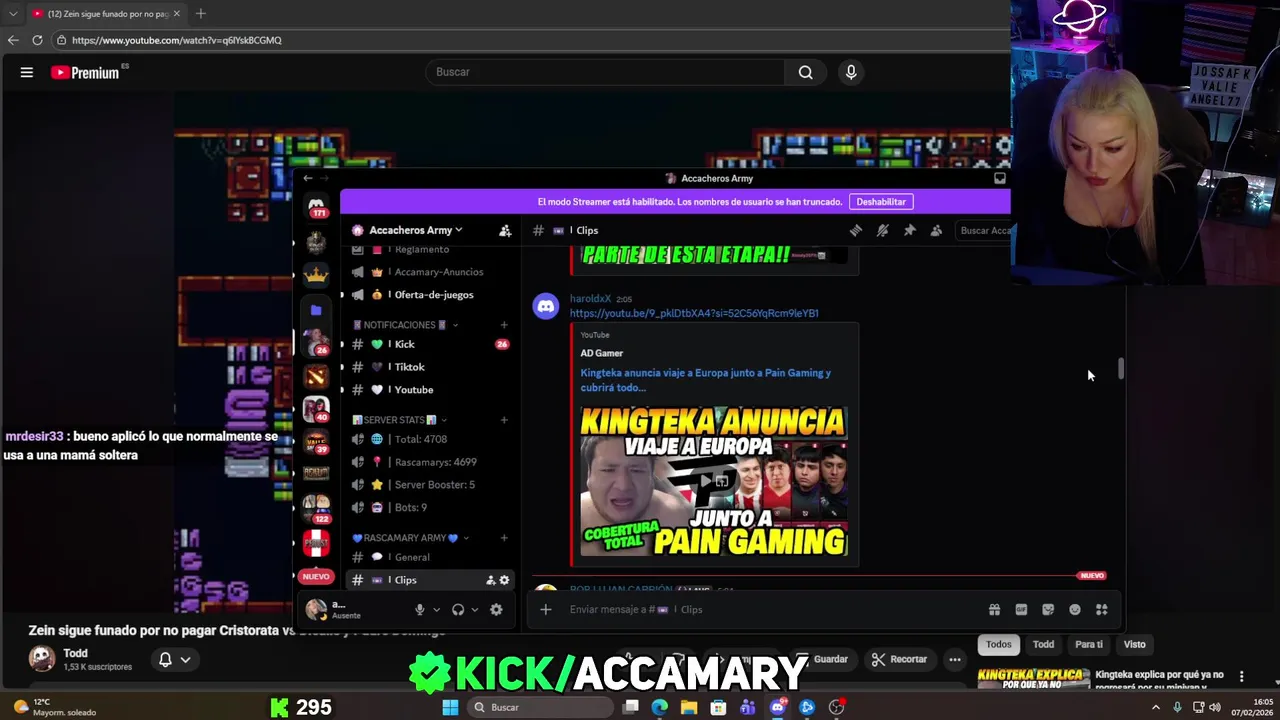Open Discord user settings gear
Viewport: 1280px width, 720px height.
click(x=496, y=610)
